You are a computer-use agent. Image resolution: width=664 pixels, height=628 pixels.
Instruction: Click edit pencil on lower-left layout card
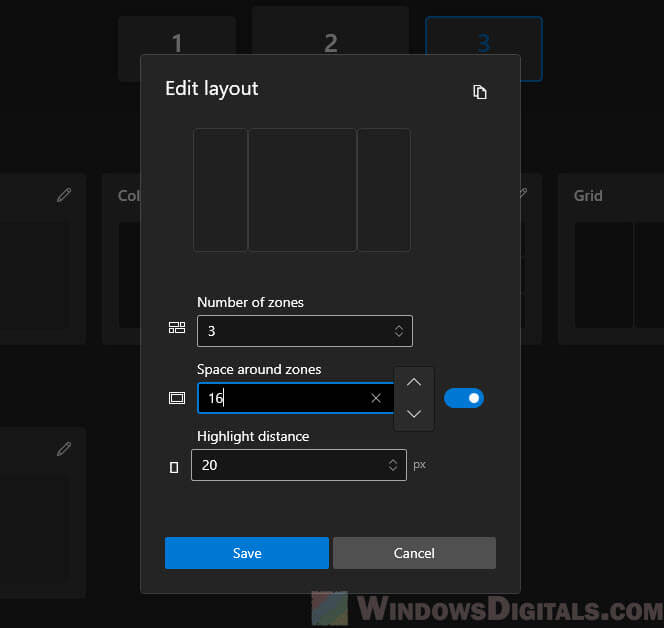[64, 449]
